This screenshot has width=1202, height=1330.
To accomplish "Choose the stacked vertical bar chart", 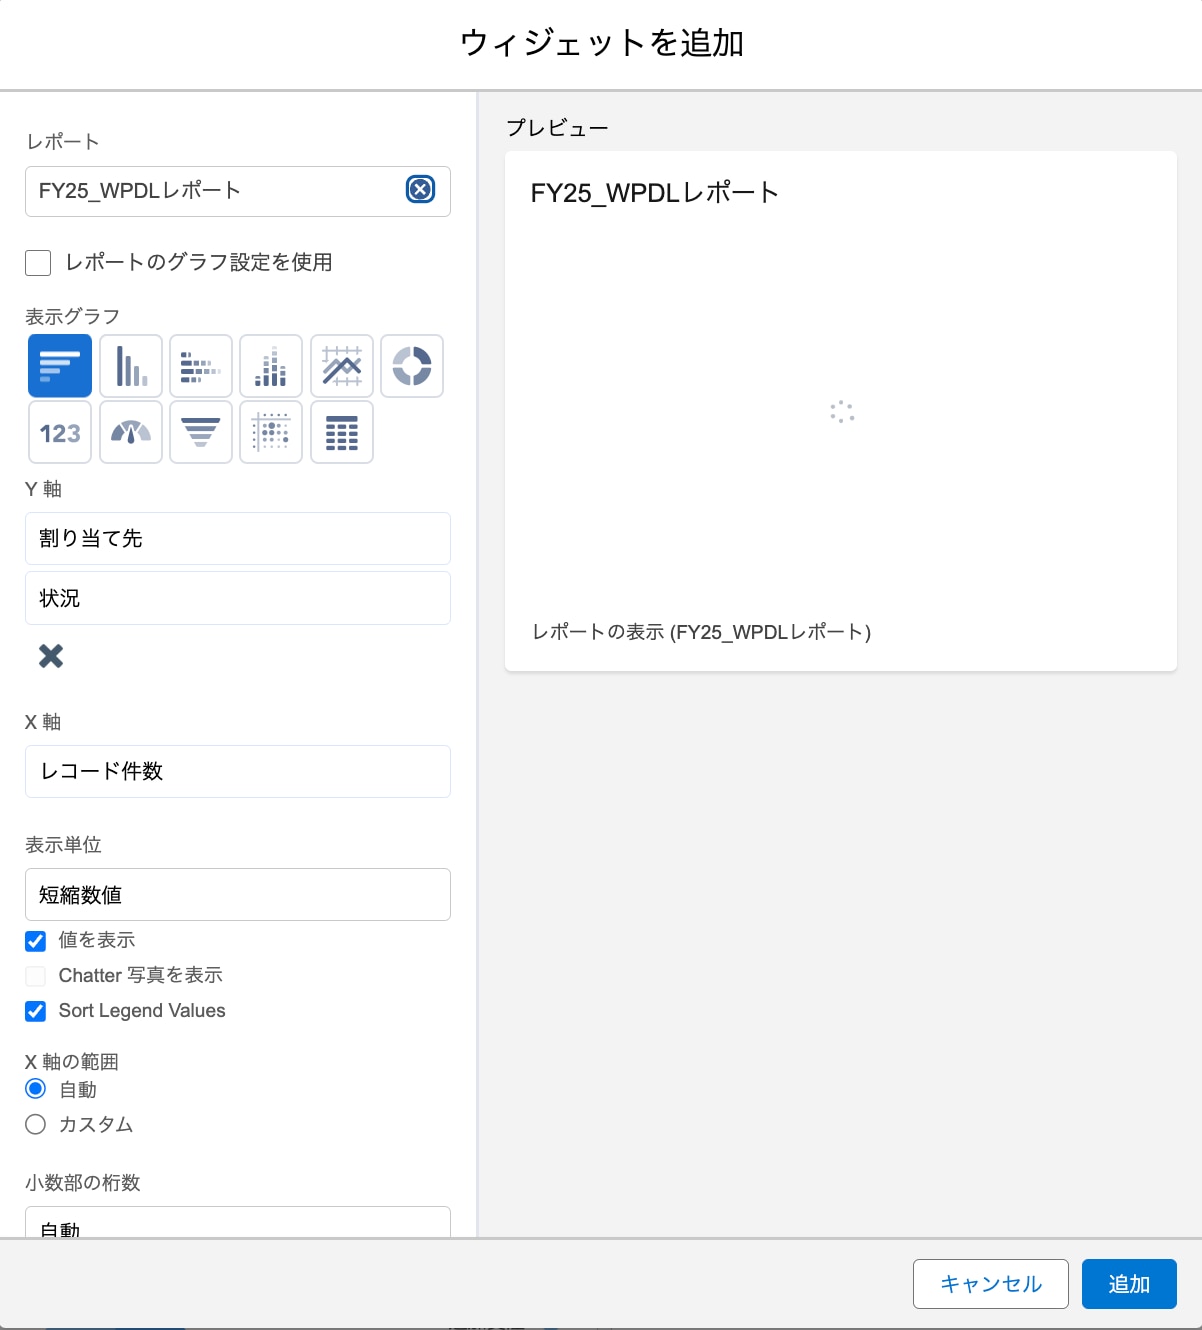I will pyautogui.click(x=271, y=366).
